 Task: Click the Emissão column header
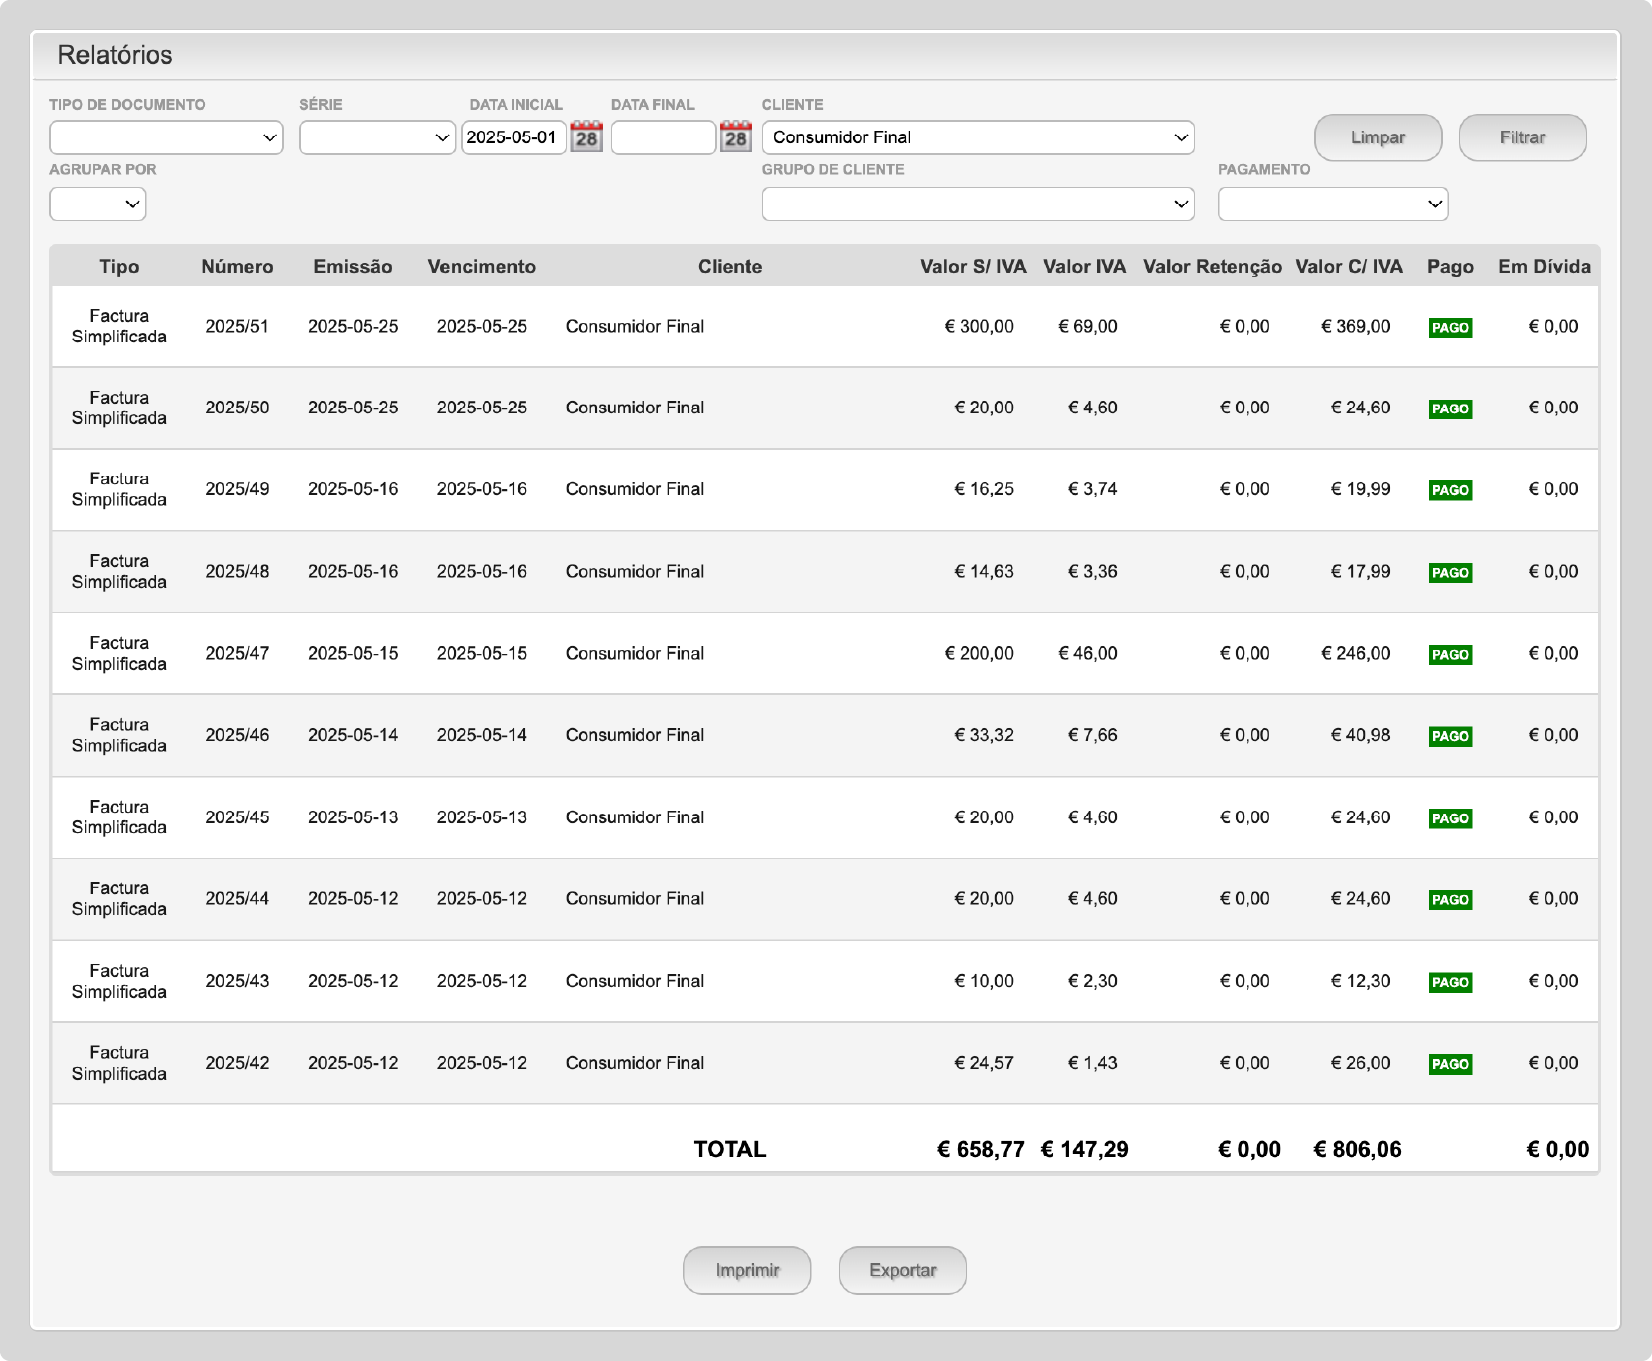tap(352, 267)
